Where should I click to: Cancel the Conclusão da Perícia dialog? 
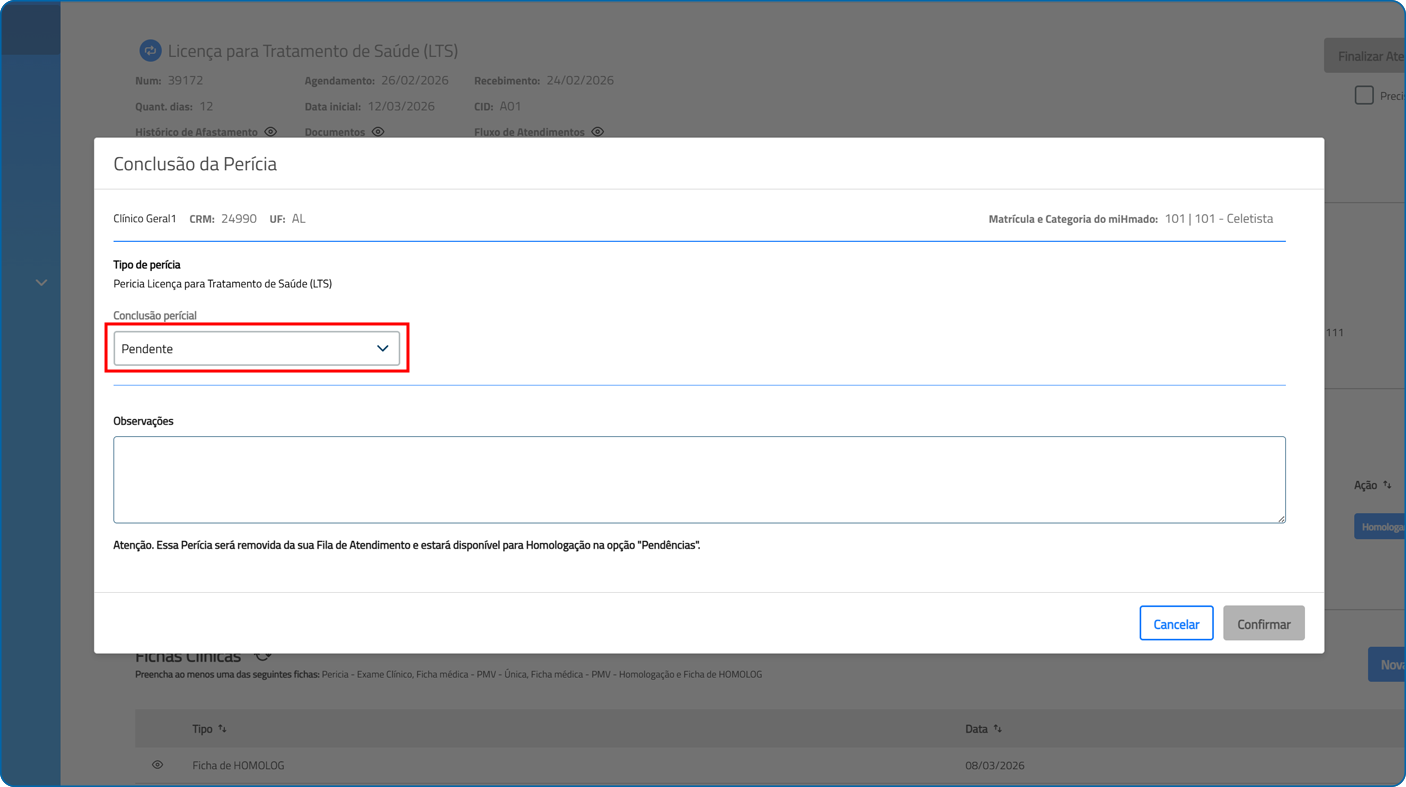click(1175, 624)
